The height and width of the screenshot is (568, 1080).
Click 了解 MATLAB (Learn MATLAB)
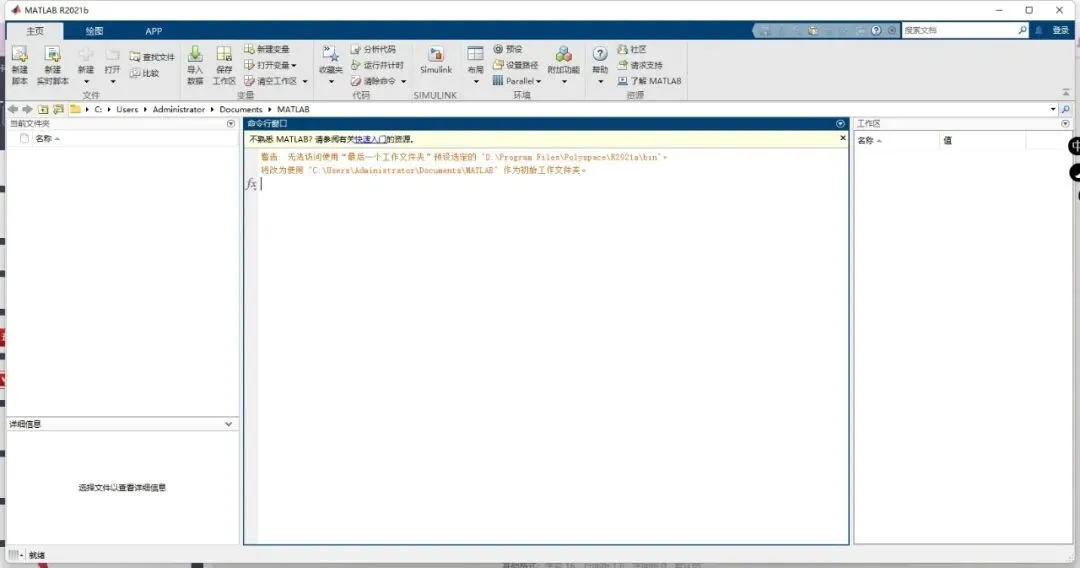pyautogui.click(x=650, y=81)
